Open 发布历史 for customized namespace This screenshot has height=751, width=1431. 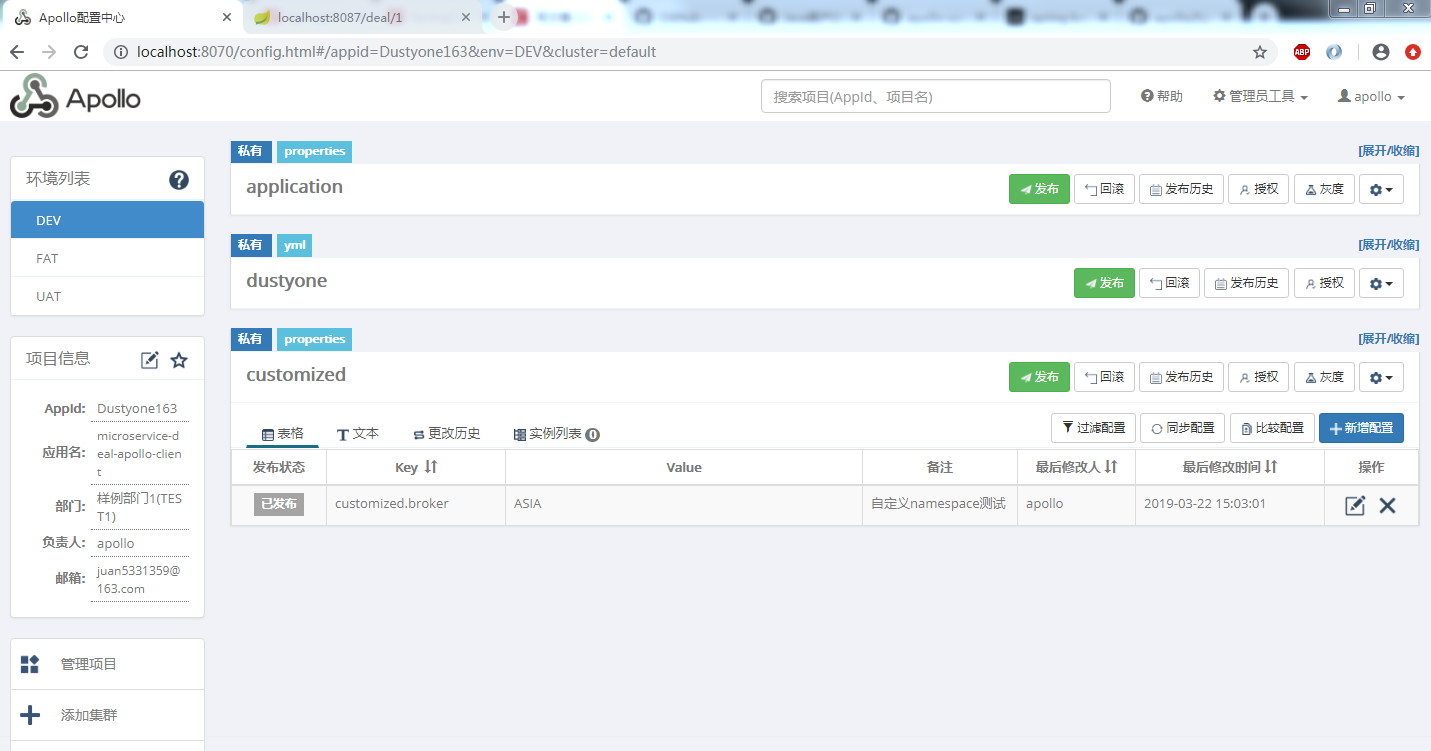[x=1181, y=377]
